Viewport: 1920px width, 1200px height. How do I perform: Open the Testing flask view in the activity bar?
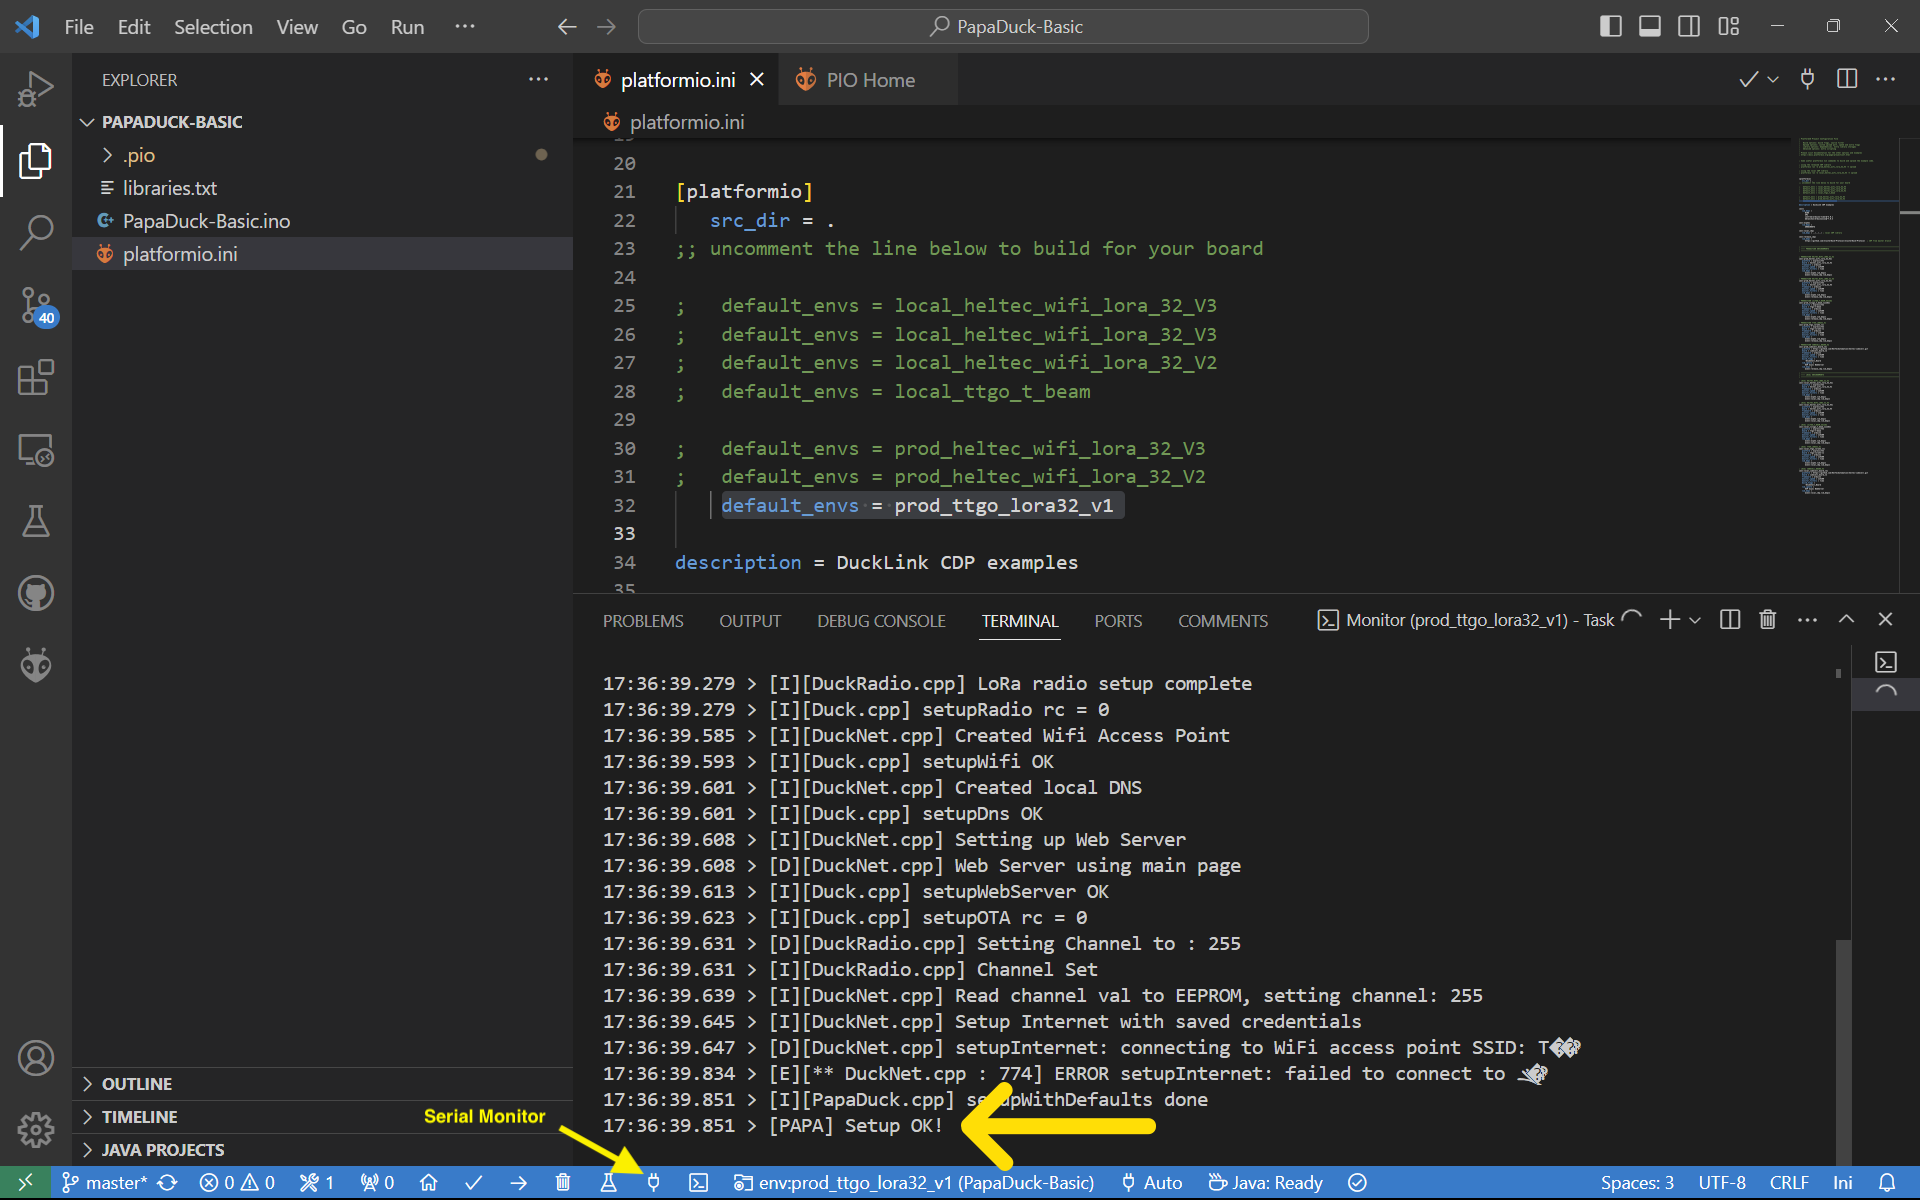(36, 521)
